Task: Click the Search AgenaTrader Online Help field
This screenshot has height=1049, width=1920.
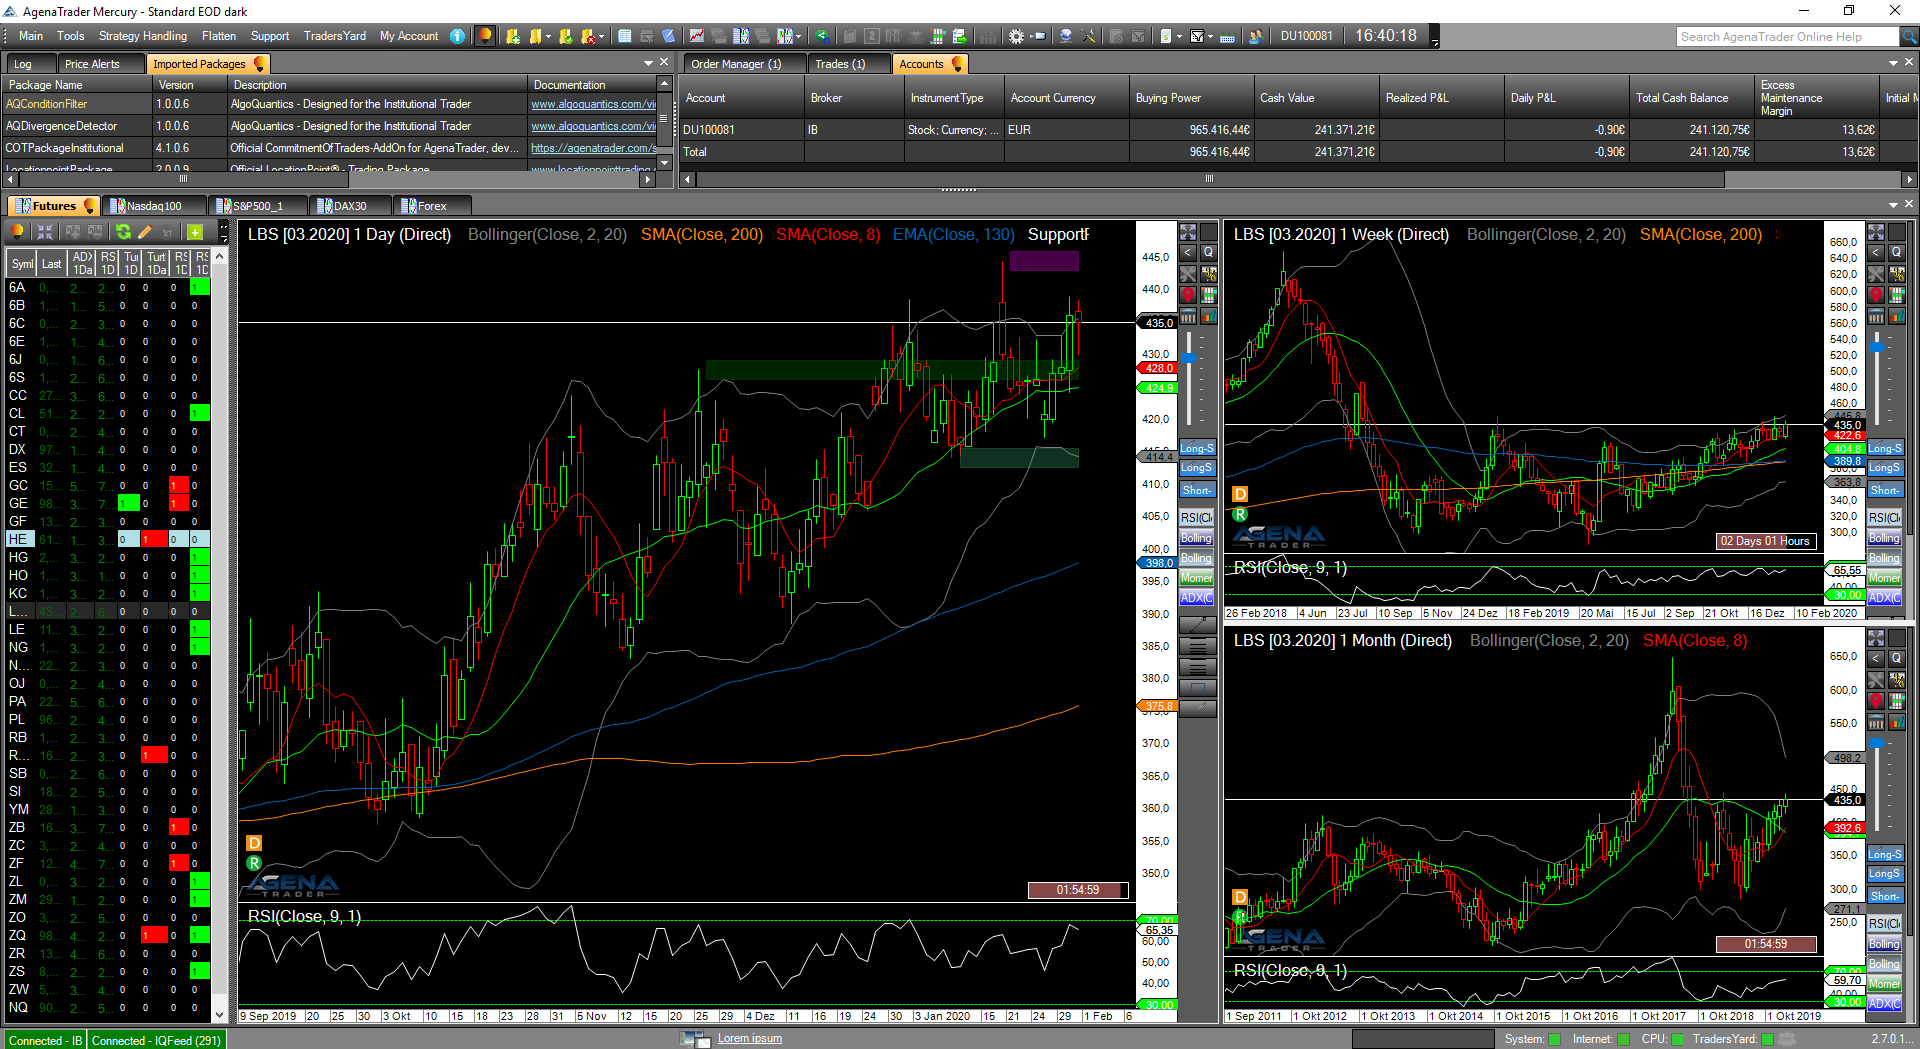Action: [x=1787, y=37]
